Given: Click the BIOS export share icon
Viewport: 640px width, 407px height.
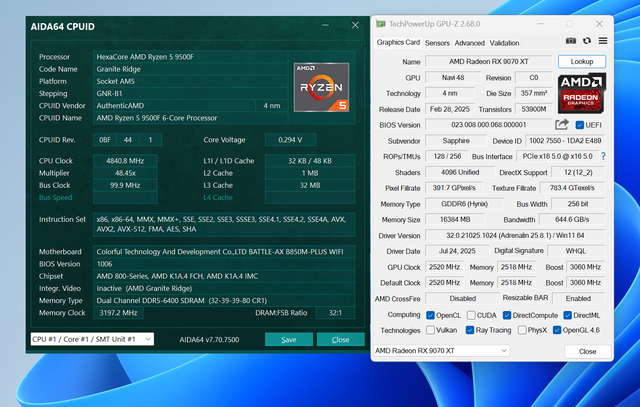Looking at the screenshot, I should 562,125.
